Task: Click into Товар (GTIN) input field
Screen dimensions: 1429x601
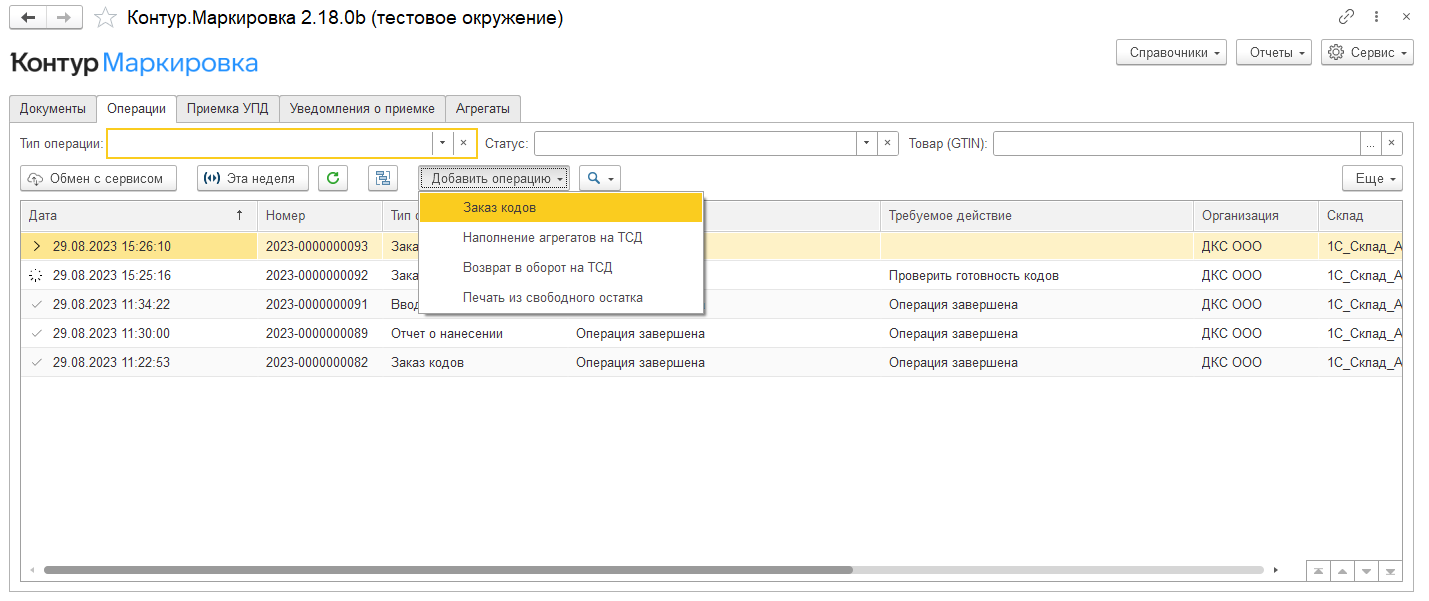Action: coord(1177,143)
